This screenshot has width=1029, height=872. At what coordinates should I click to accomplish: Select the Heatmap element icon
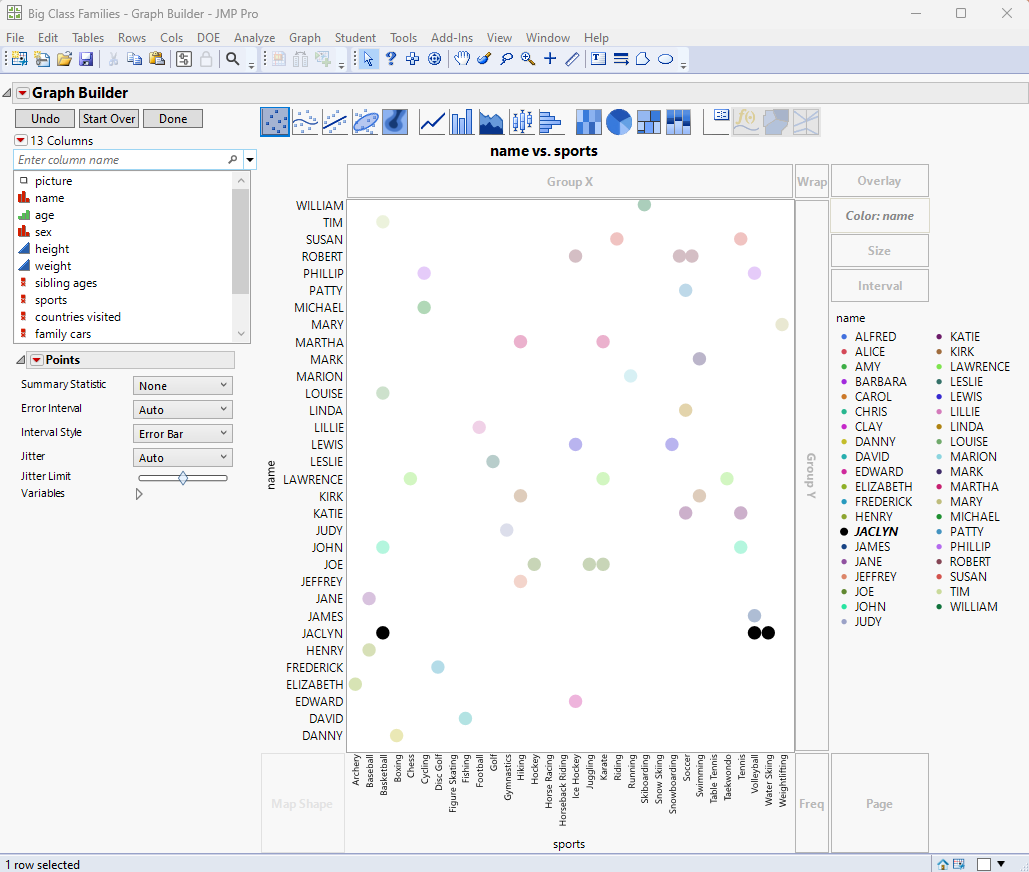click(x=589, y=122)
